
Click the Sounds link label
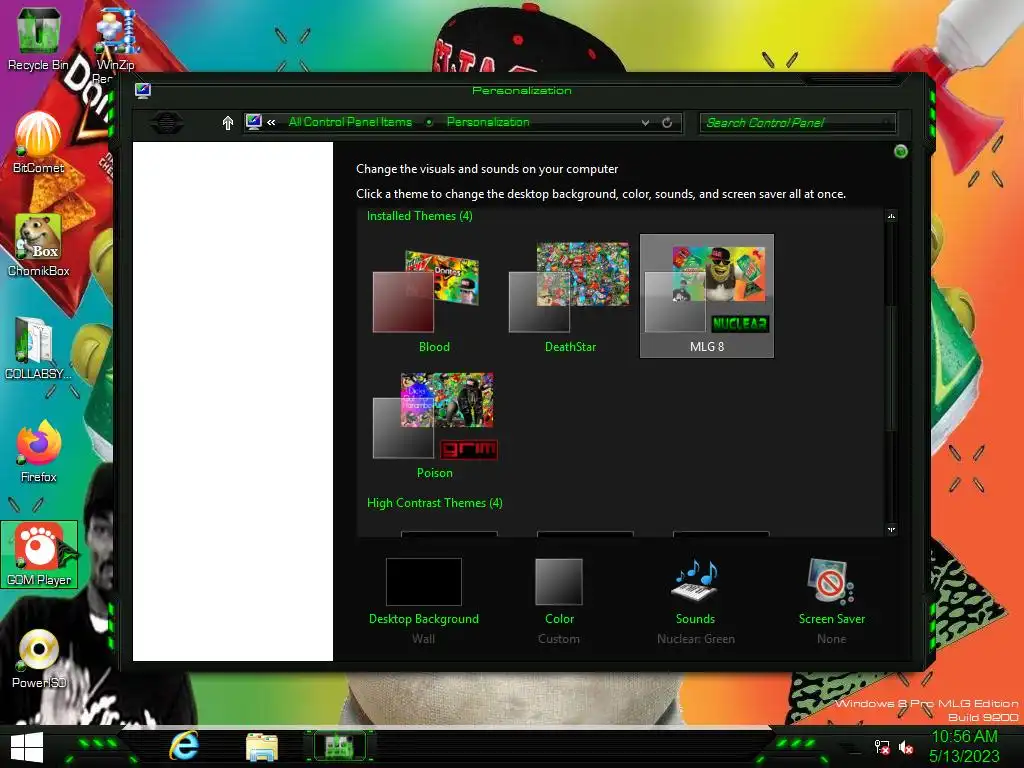(695, 618)
